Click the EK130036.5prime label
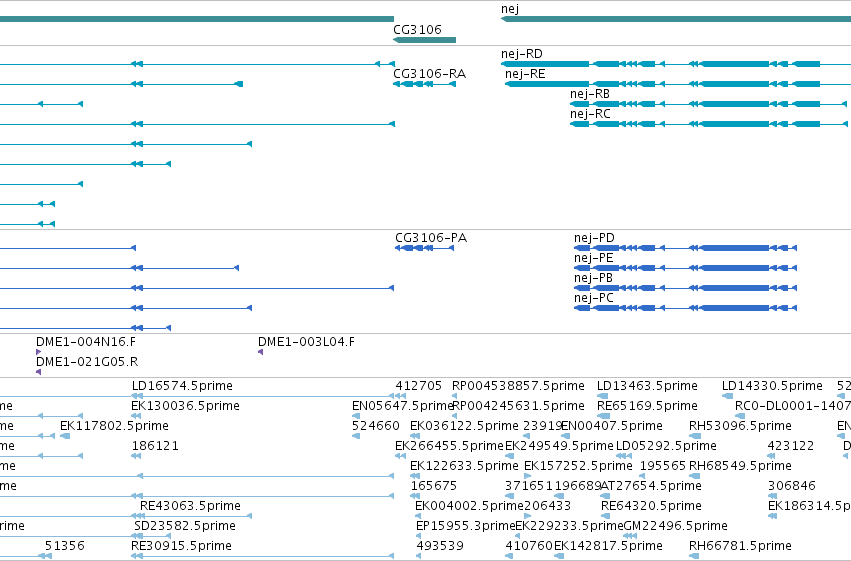This screenshot has width=851, height=561. [185, 406]
